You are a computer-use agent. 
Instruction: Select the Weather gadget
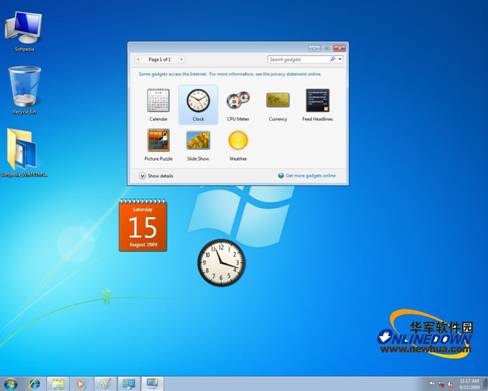(x=238, y=145)
